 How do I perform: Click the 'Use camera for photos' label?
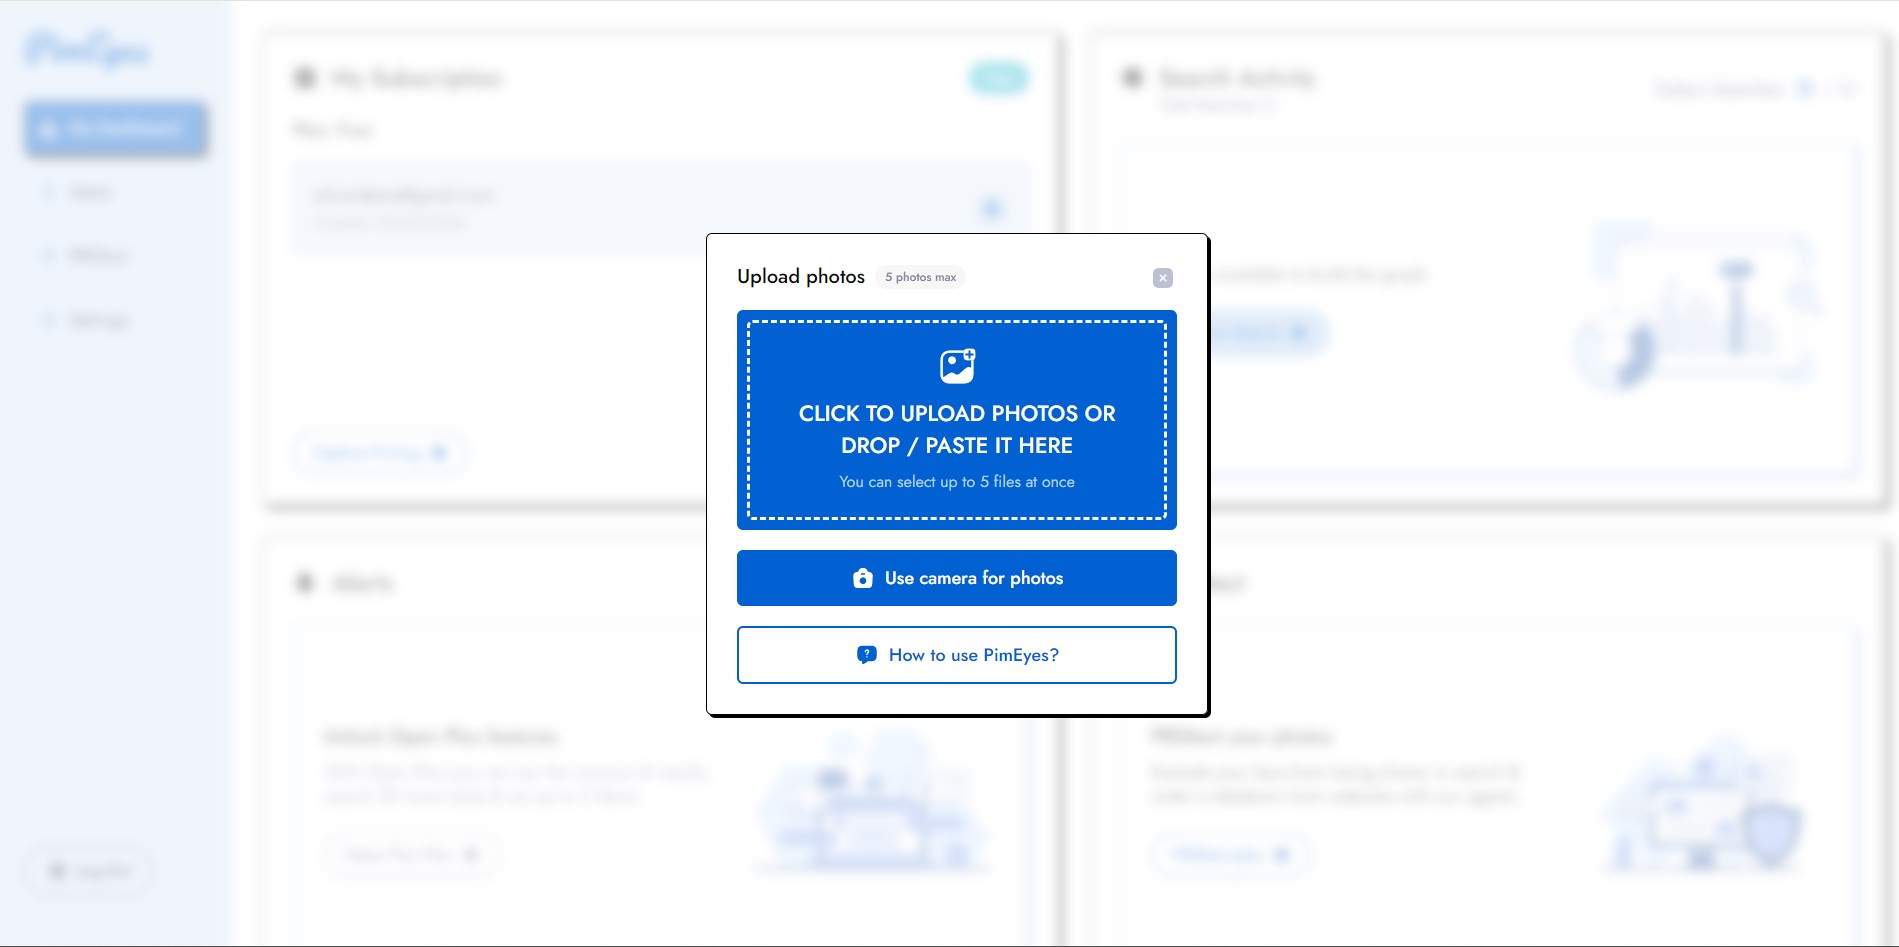tap(974, 578)
